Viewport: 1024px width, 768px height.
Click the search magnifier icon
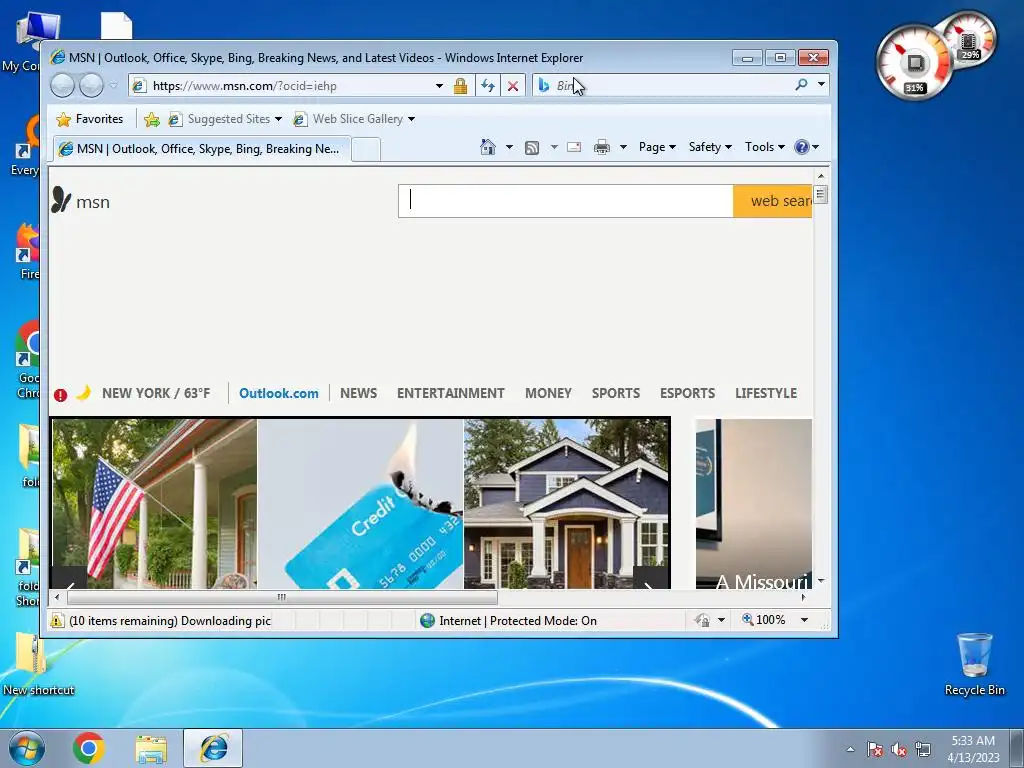tap(801, 84)
